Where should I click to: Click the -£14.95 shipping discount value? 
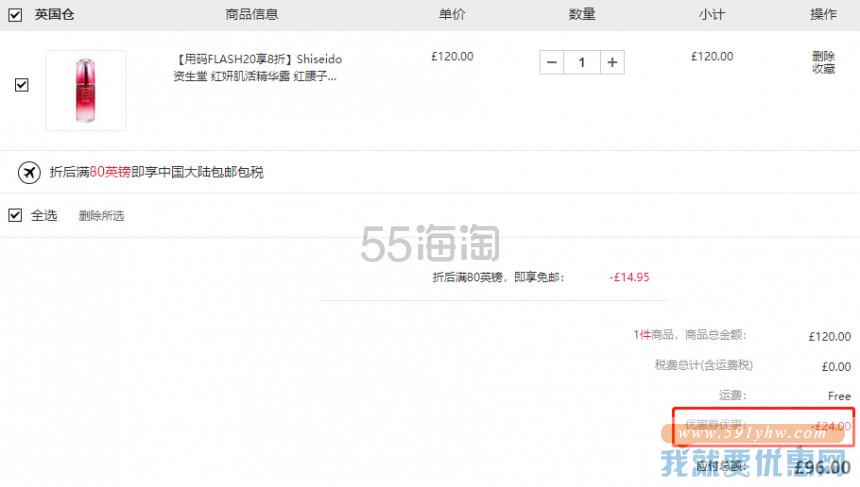coord(629,278)
